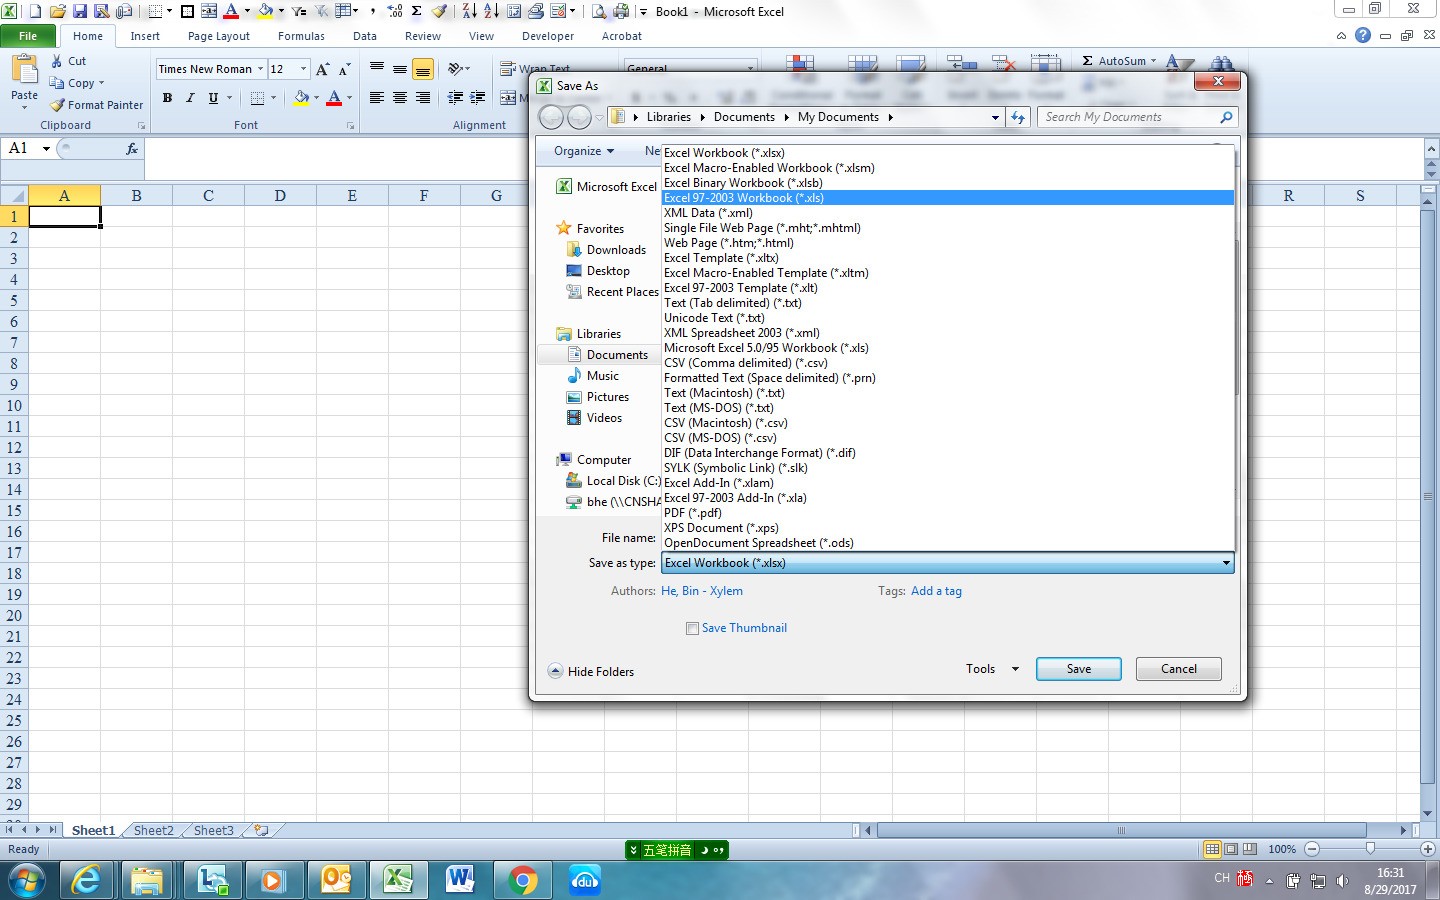Click the Save floppy icon in the quick access toolbar
Image resolution: width=1440 pixels, height=900 pixels.
click(79, 11)
